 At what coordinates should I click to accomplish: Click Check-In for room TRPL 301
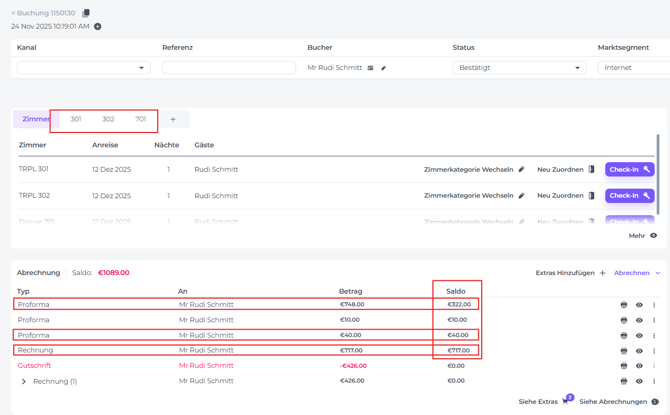629,170
